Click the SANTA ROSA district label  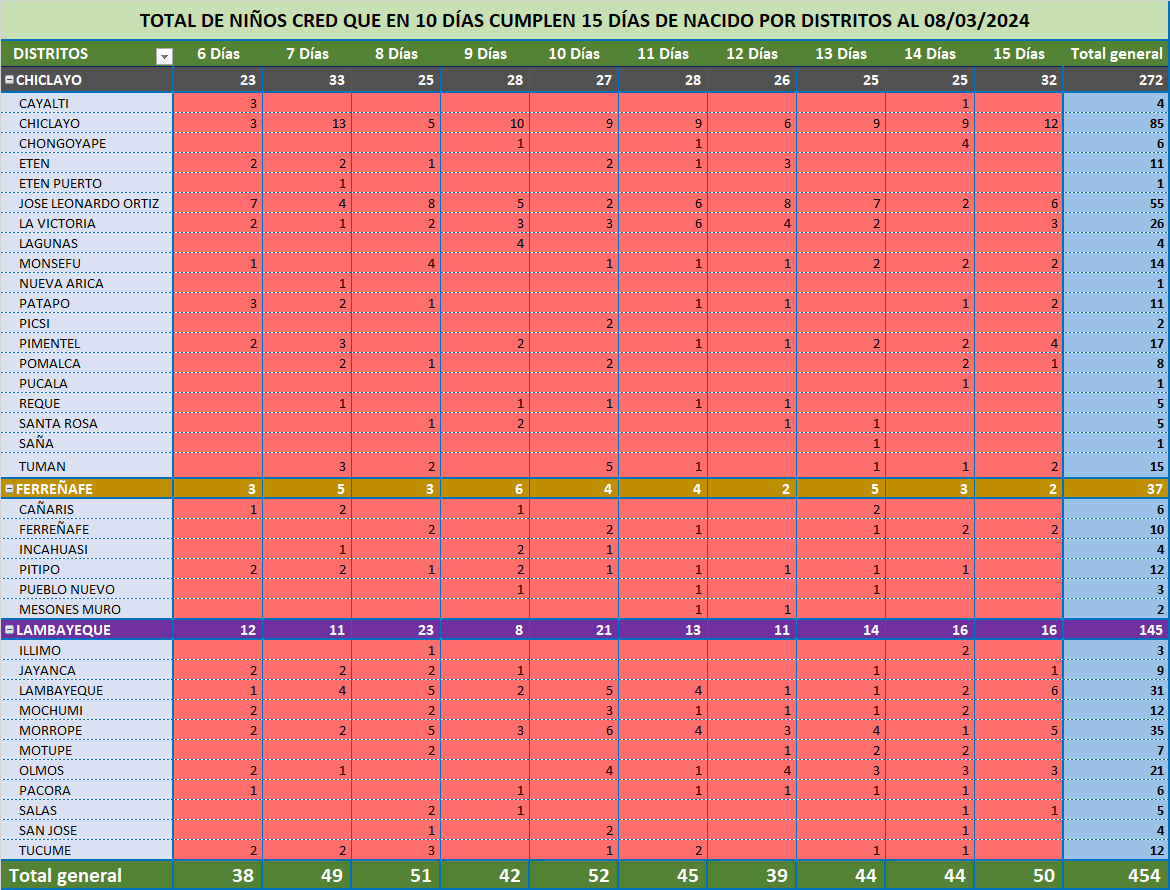point(58,423)
